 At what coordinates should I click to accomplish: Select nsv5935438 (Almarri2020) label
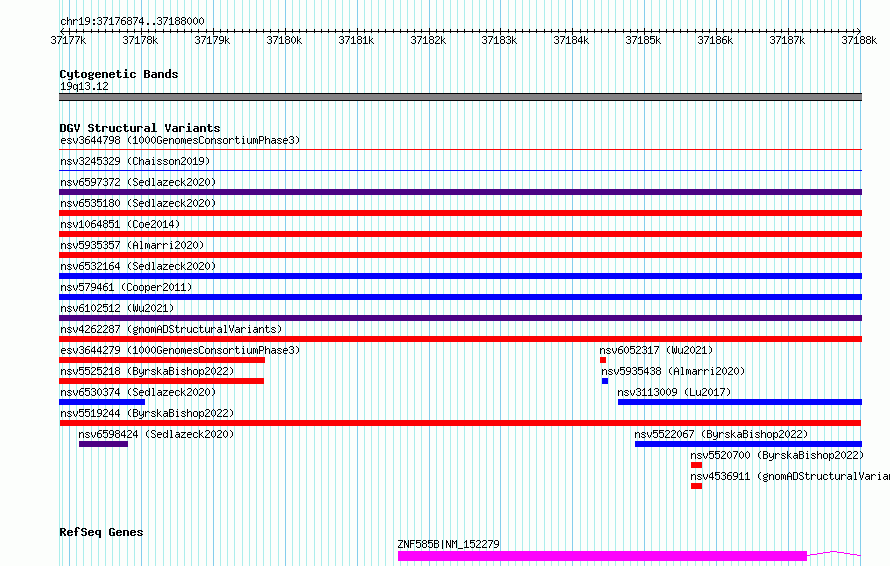coord(673,371)
